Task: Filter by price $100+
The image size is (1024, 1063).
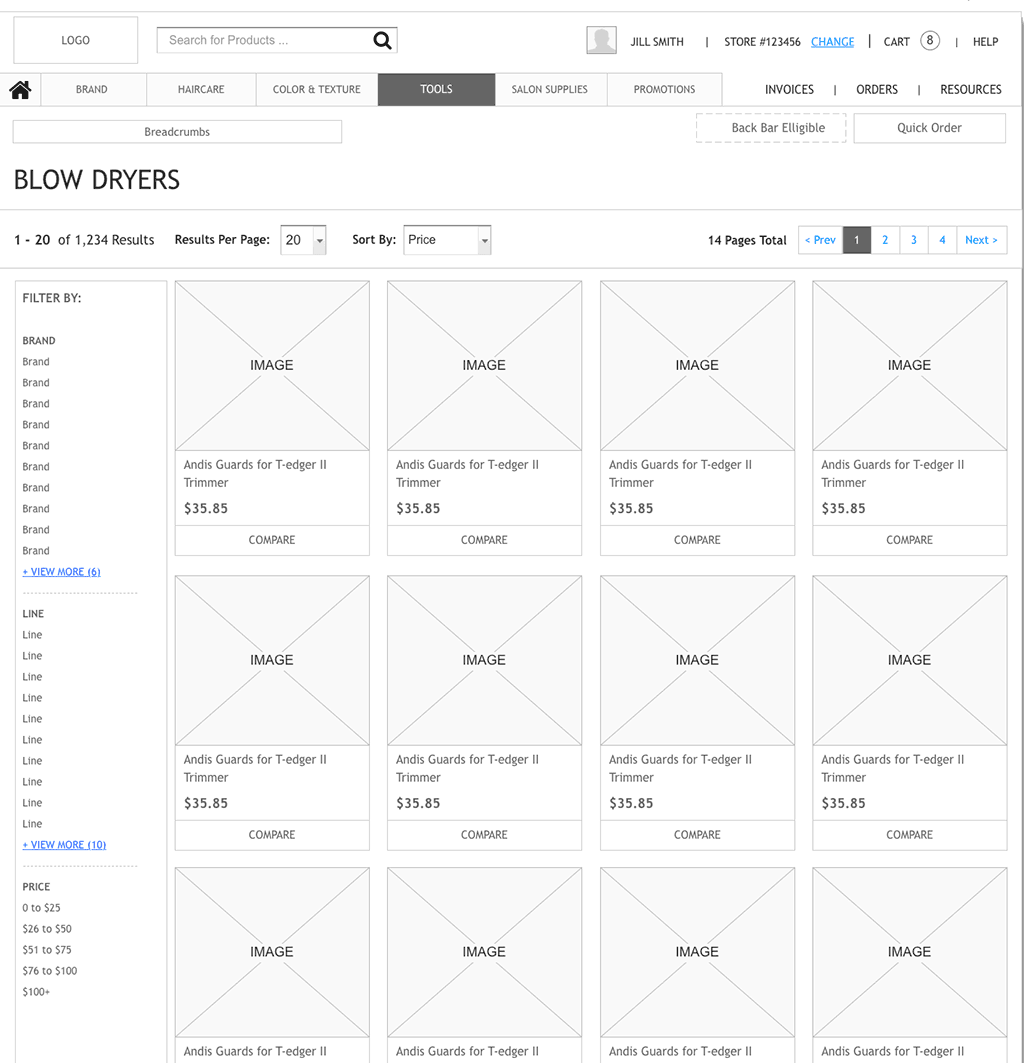Action: 36,992
